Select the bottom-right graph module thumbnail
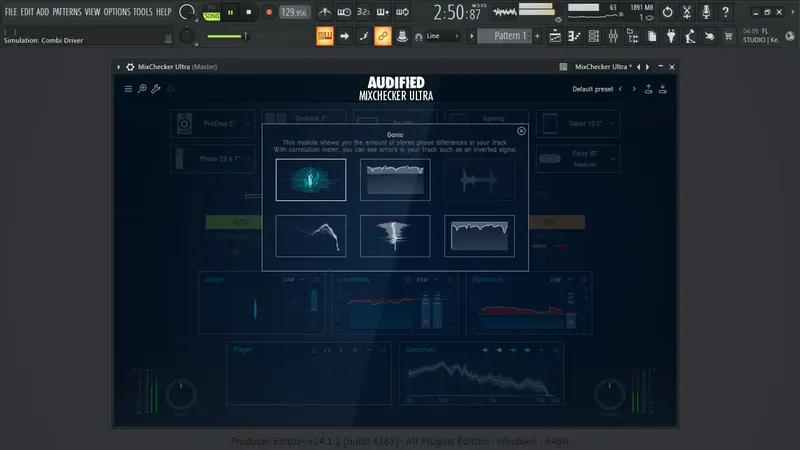800x450 pixels. [x=479, y=236]
